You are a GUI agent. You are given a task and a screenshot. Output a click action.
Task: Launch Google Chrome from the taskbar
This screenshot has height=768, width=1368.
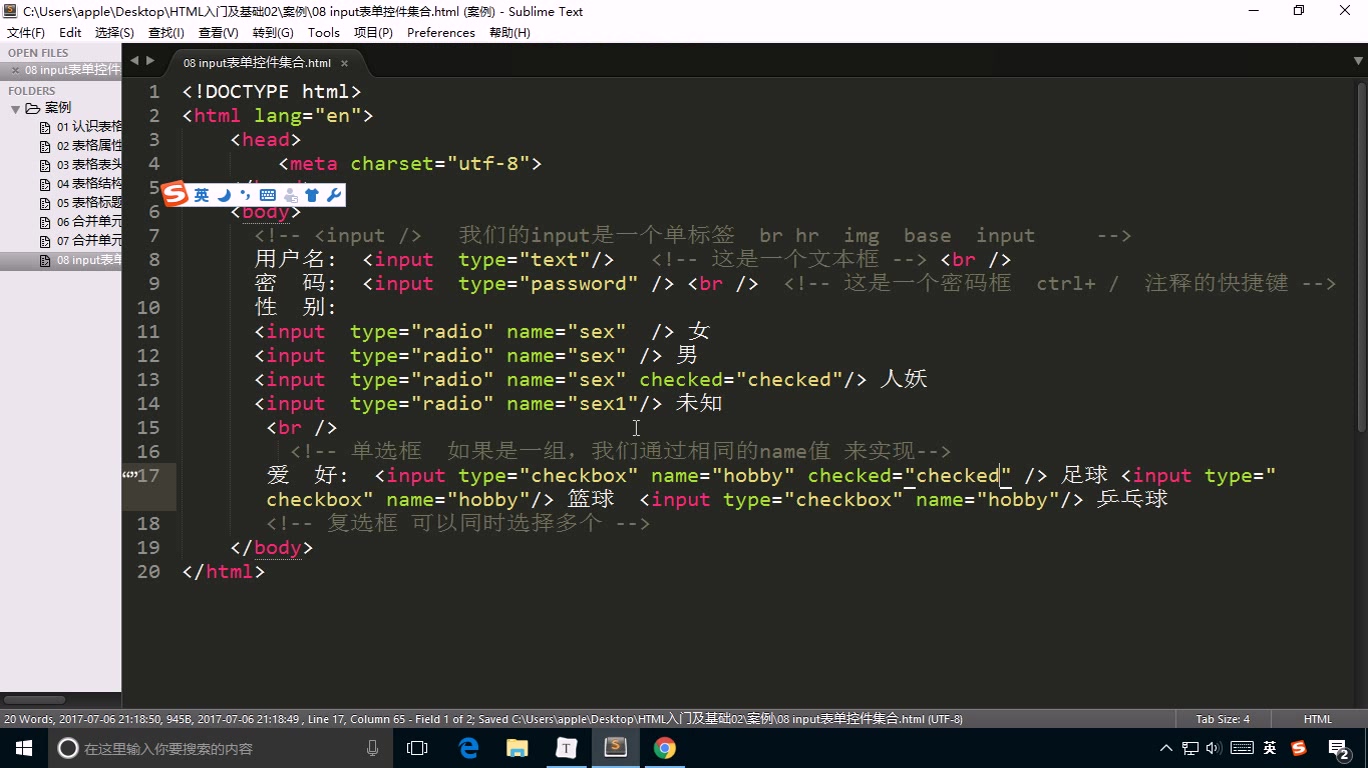coord(664,748)
